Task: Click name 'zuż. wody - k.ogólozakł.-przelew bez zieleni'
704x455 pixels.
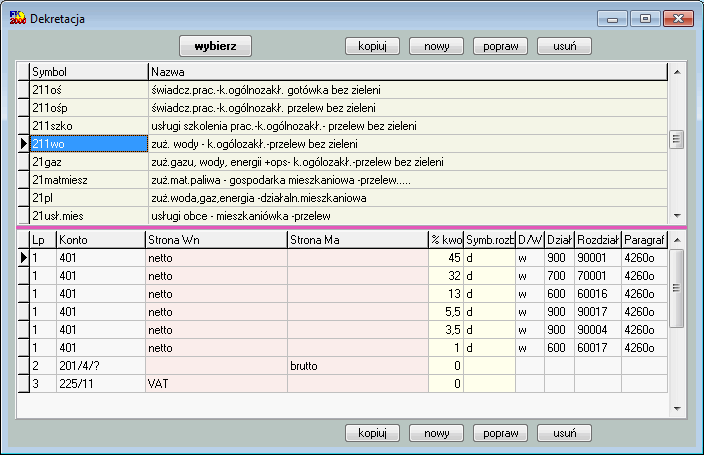Action: 254,144
